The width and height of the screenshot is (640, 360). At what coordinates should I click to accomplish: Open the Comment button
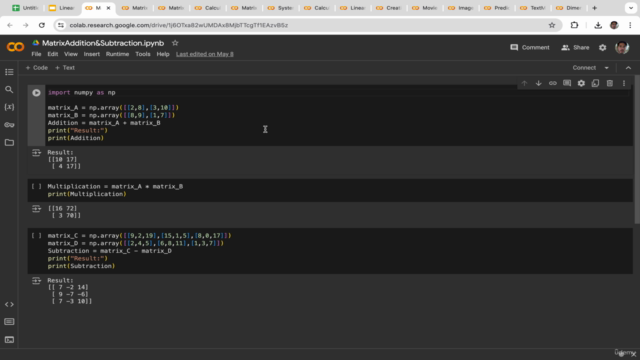pyautogui.click(x=530, y=47)
